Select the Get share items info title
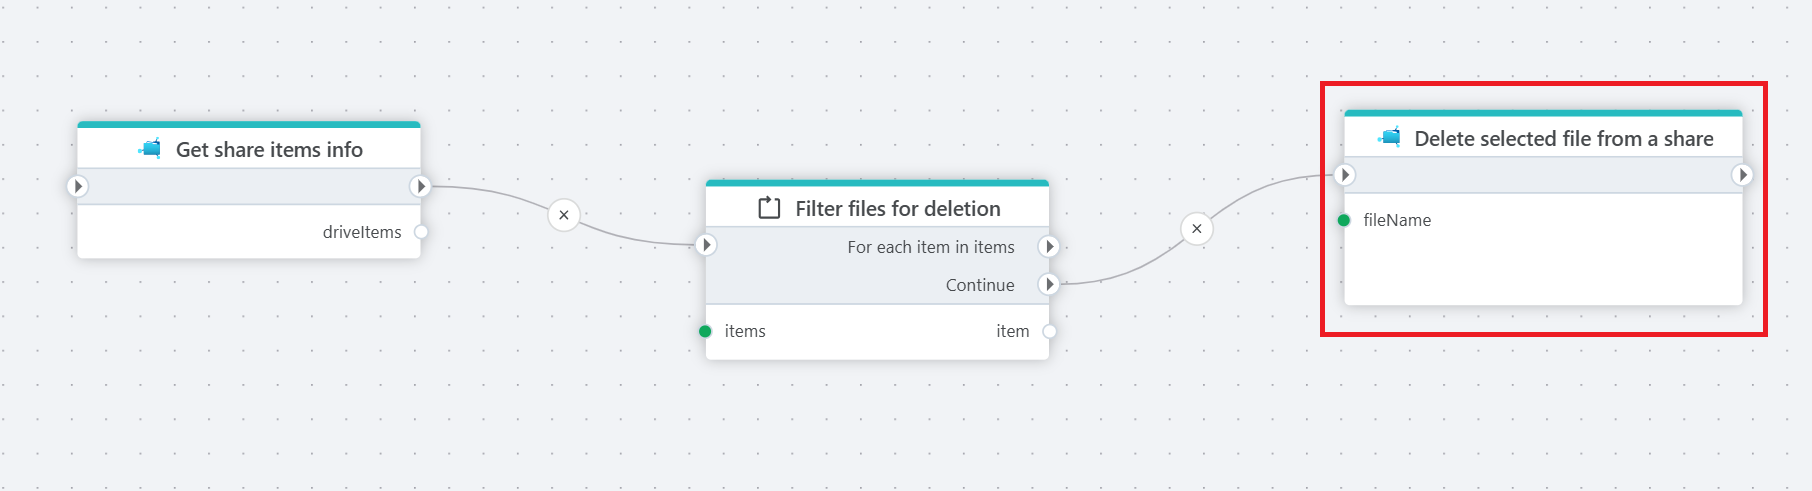This screenshot has width=1812, height=491. (x=269, y=150)
